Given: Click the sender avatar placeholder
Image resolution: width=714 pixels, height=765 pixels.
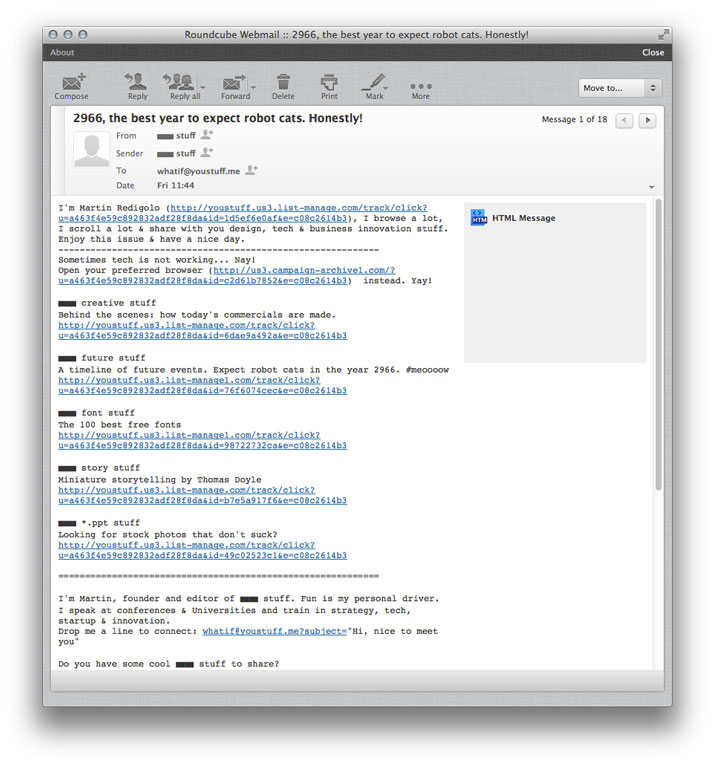Looking at the screenshot, I should (x=91, y=150).
